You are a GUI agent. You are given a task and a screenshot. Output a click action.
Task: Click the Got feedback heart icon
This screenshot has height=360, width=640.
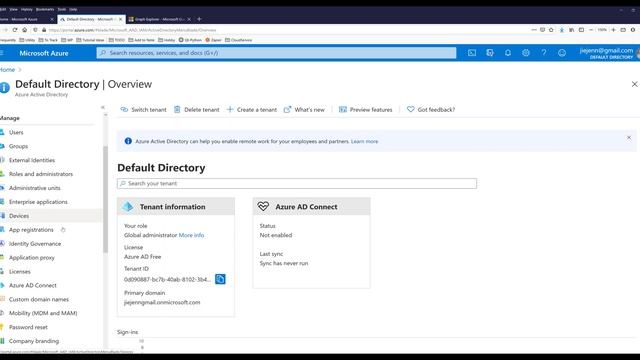click(x=411, y=109)
